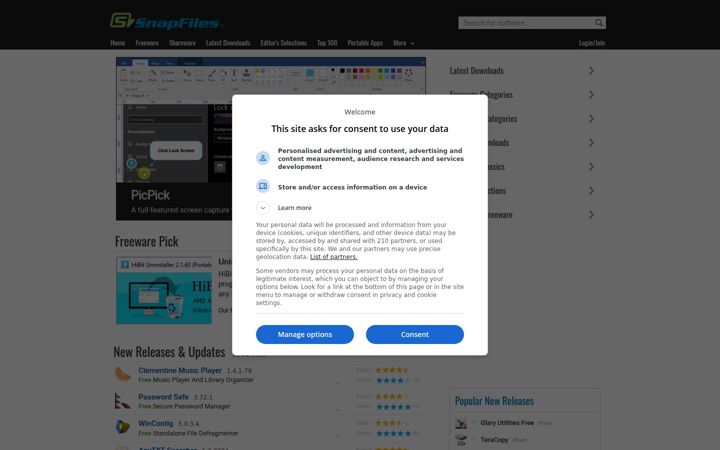Click the Popular New Releases heading

494,401
